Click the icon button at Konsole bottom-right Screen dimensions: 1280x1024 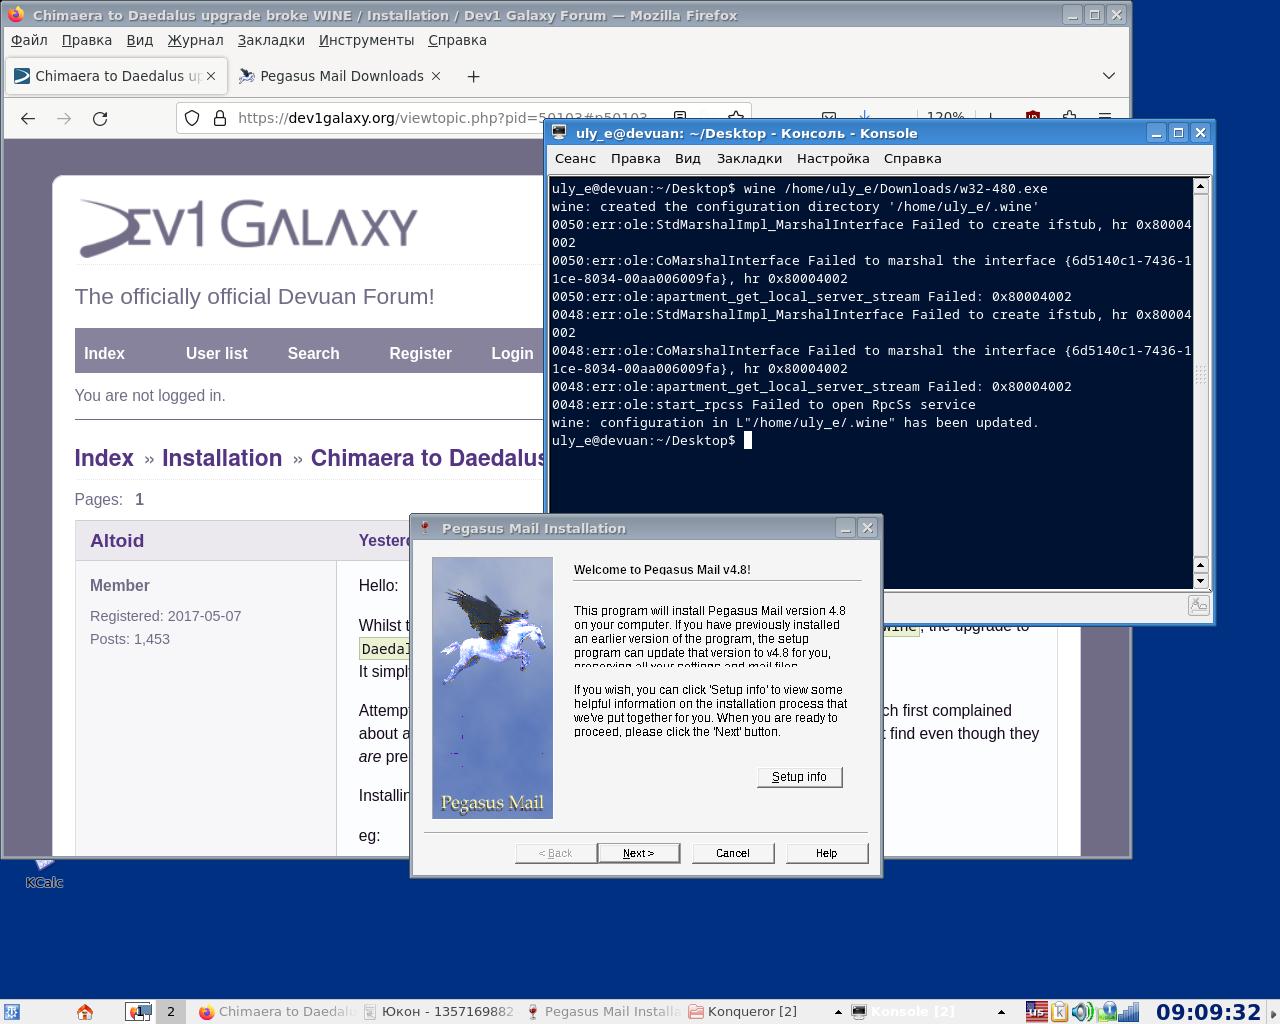(1198, 605)
